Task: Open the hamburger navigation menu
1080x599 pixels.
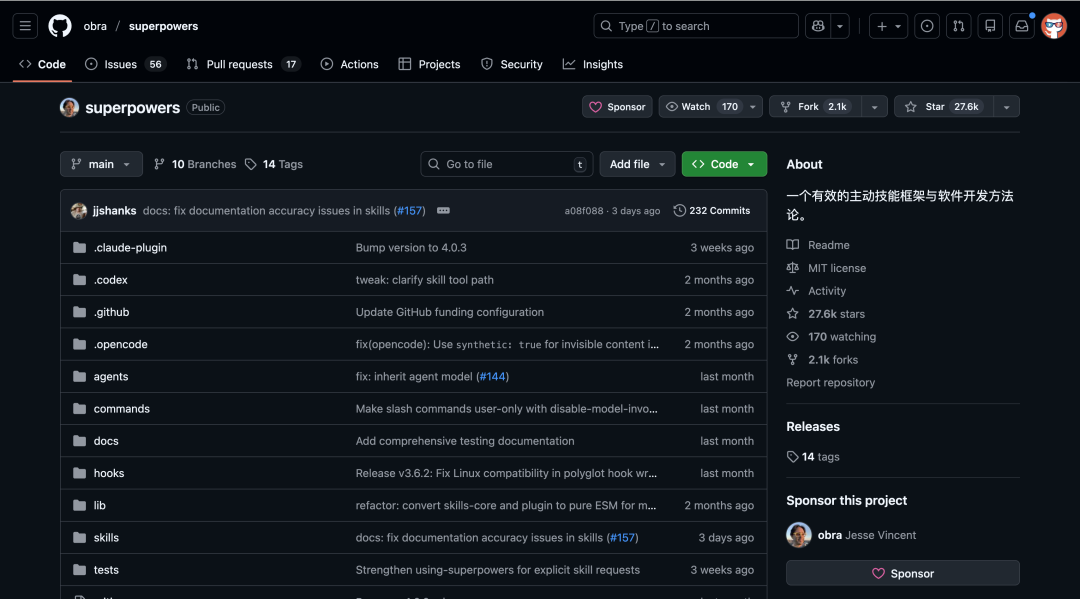Action: click(25, 26)
